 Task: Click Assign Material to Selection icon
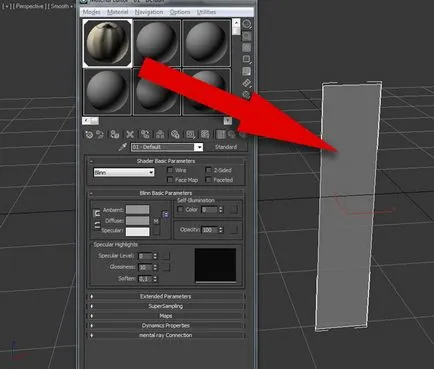click(x=115, y=134)
